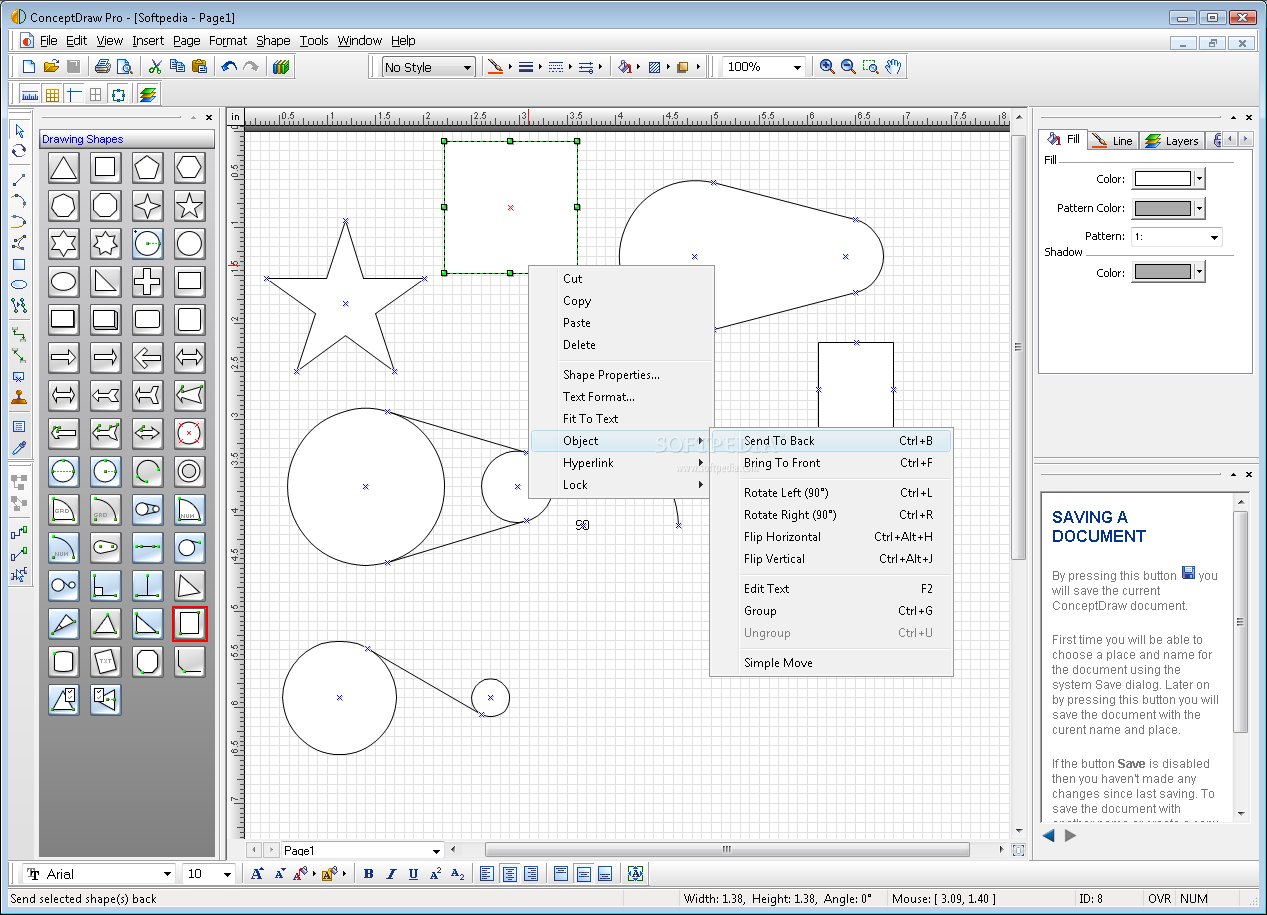Choose Group in the Object submenu

pos(831,611)
